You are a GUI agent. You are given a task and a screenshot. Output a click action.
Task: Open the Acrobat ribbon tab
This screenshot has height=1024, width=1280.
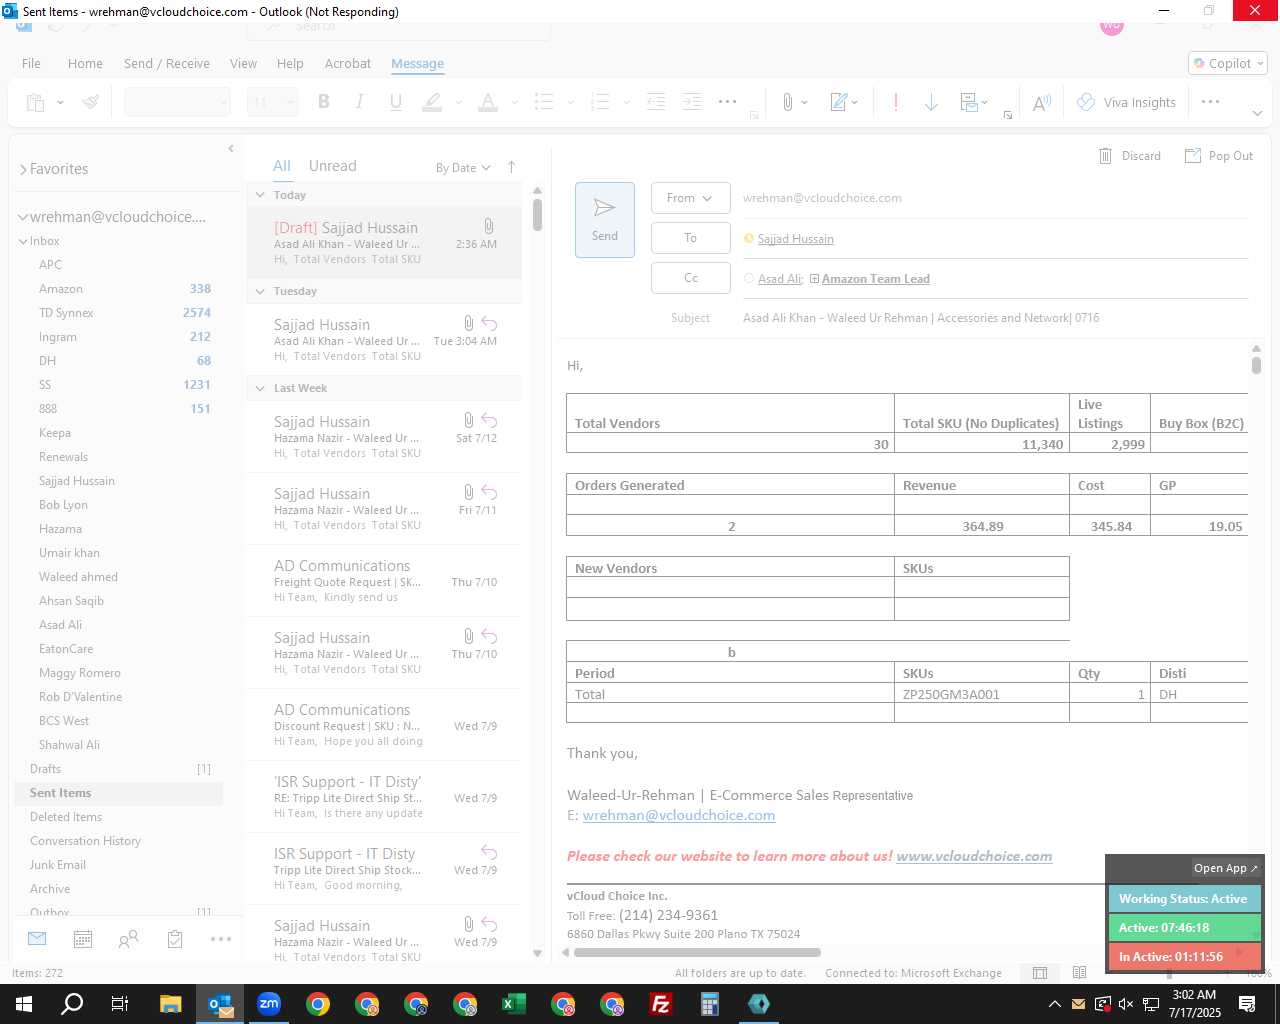click(x=348, y=63)
